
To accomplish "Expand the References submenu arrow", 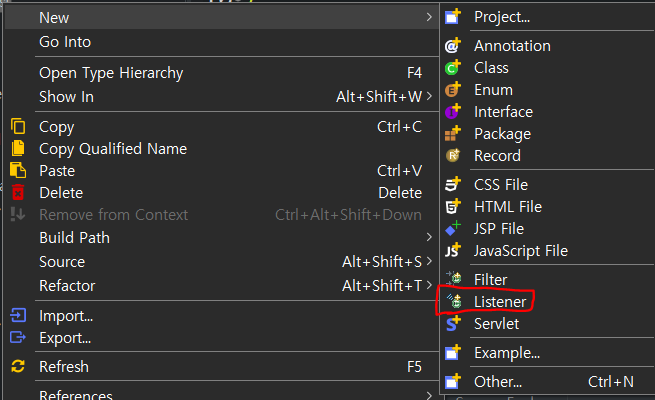I will pos(429,395).
